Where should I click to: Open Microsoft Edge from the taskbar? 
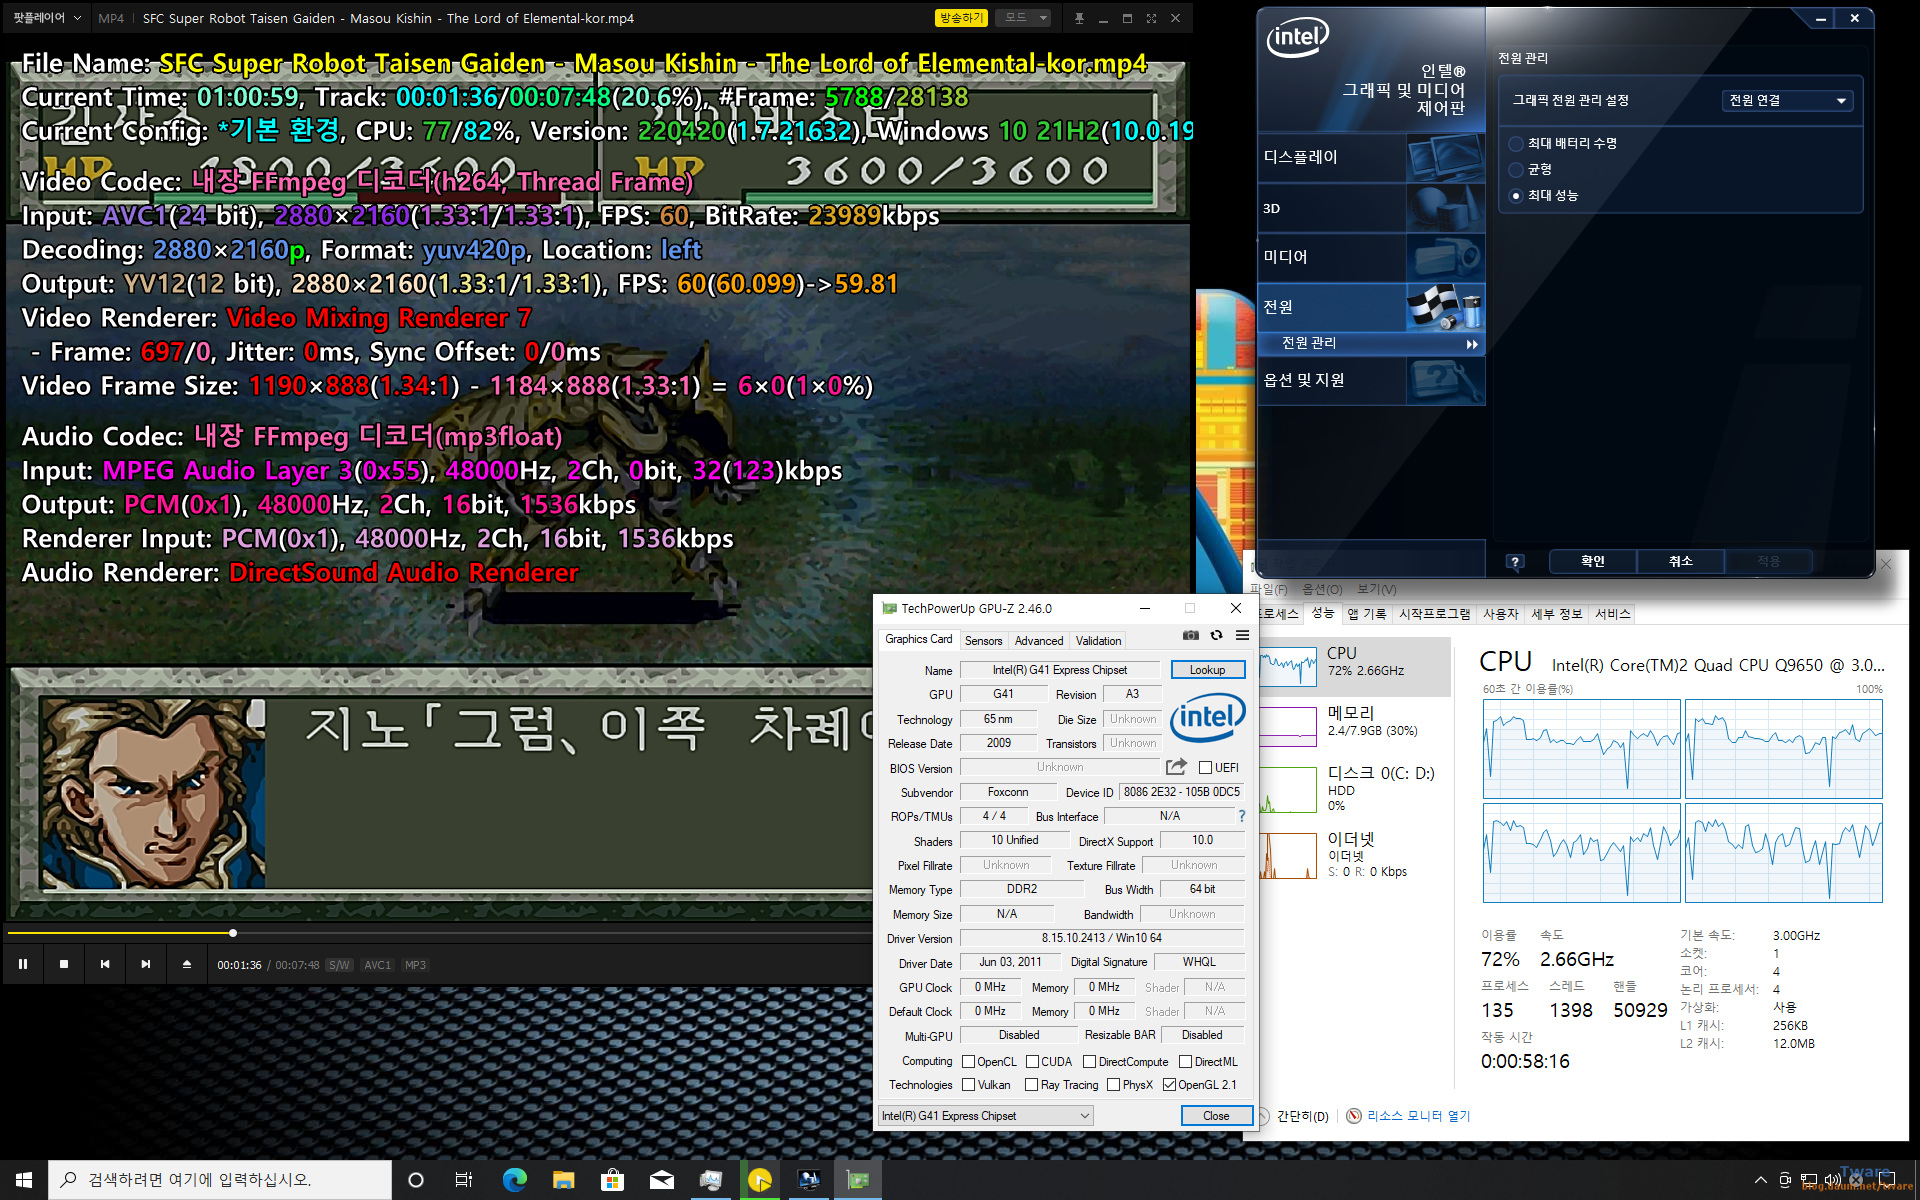514,1180
